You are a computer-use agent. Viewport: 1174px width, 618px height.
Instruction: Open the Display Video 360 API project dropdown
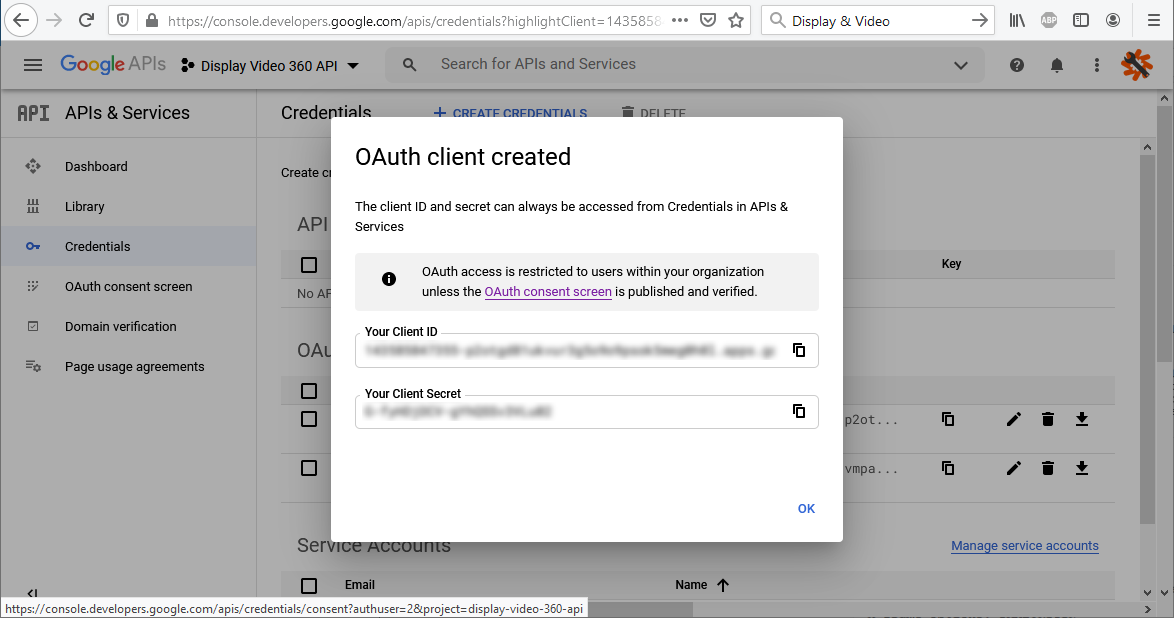click(x=270, y=66)
